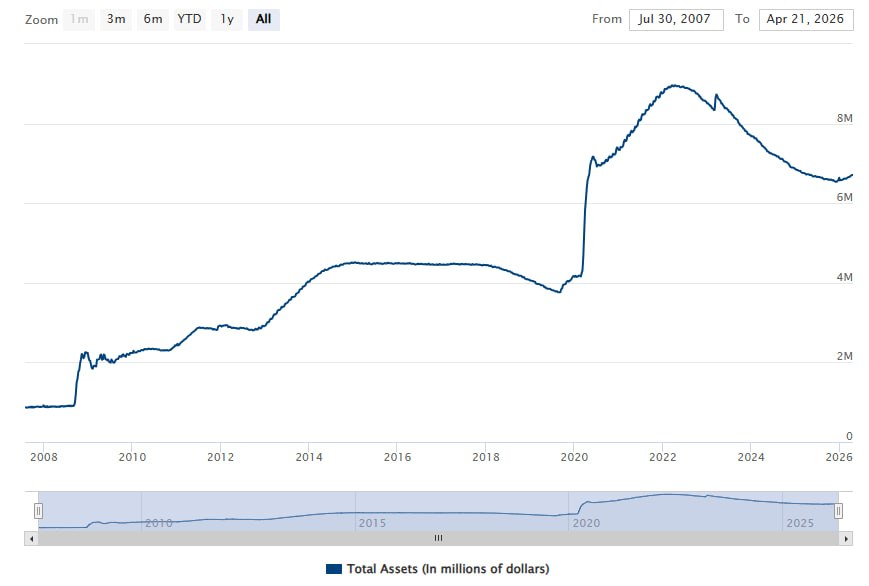Choose the 6m zoom option
This screenshot has width=869, height=586.
pos(152,19)
